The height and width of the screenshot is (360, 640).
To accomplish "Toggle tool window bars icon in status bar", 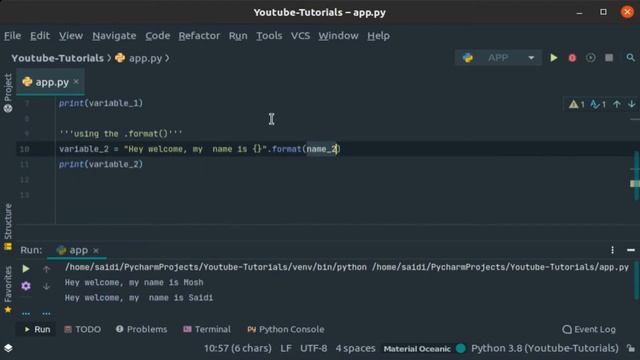I will [x=8, y=348].
